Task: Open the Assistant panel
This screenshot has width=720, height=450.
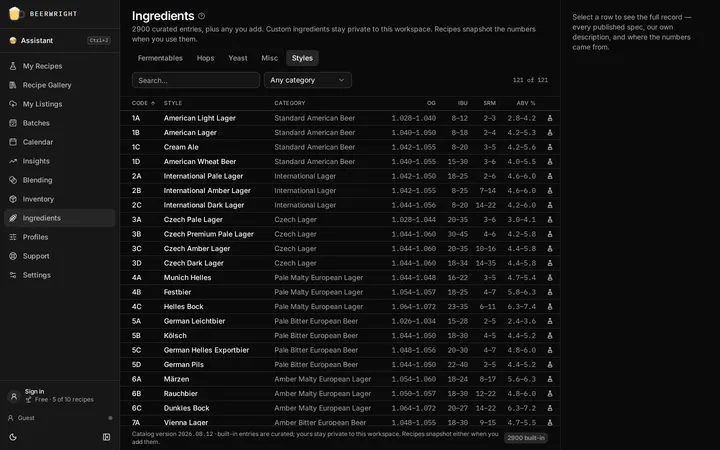Action: pyautogui.click(x=60, y=40)
